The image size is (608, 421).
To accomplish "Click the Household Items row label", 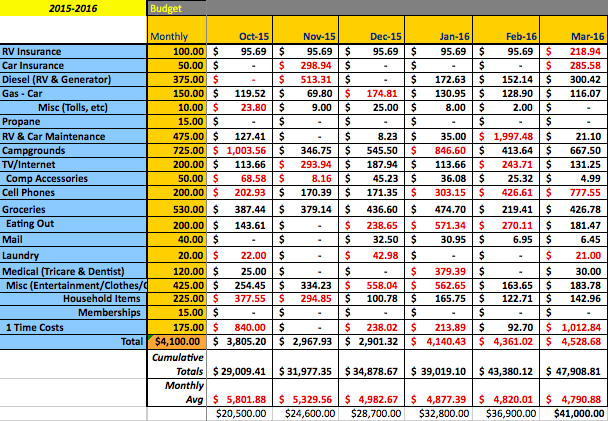I will [x=73, y=299].
